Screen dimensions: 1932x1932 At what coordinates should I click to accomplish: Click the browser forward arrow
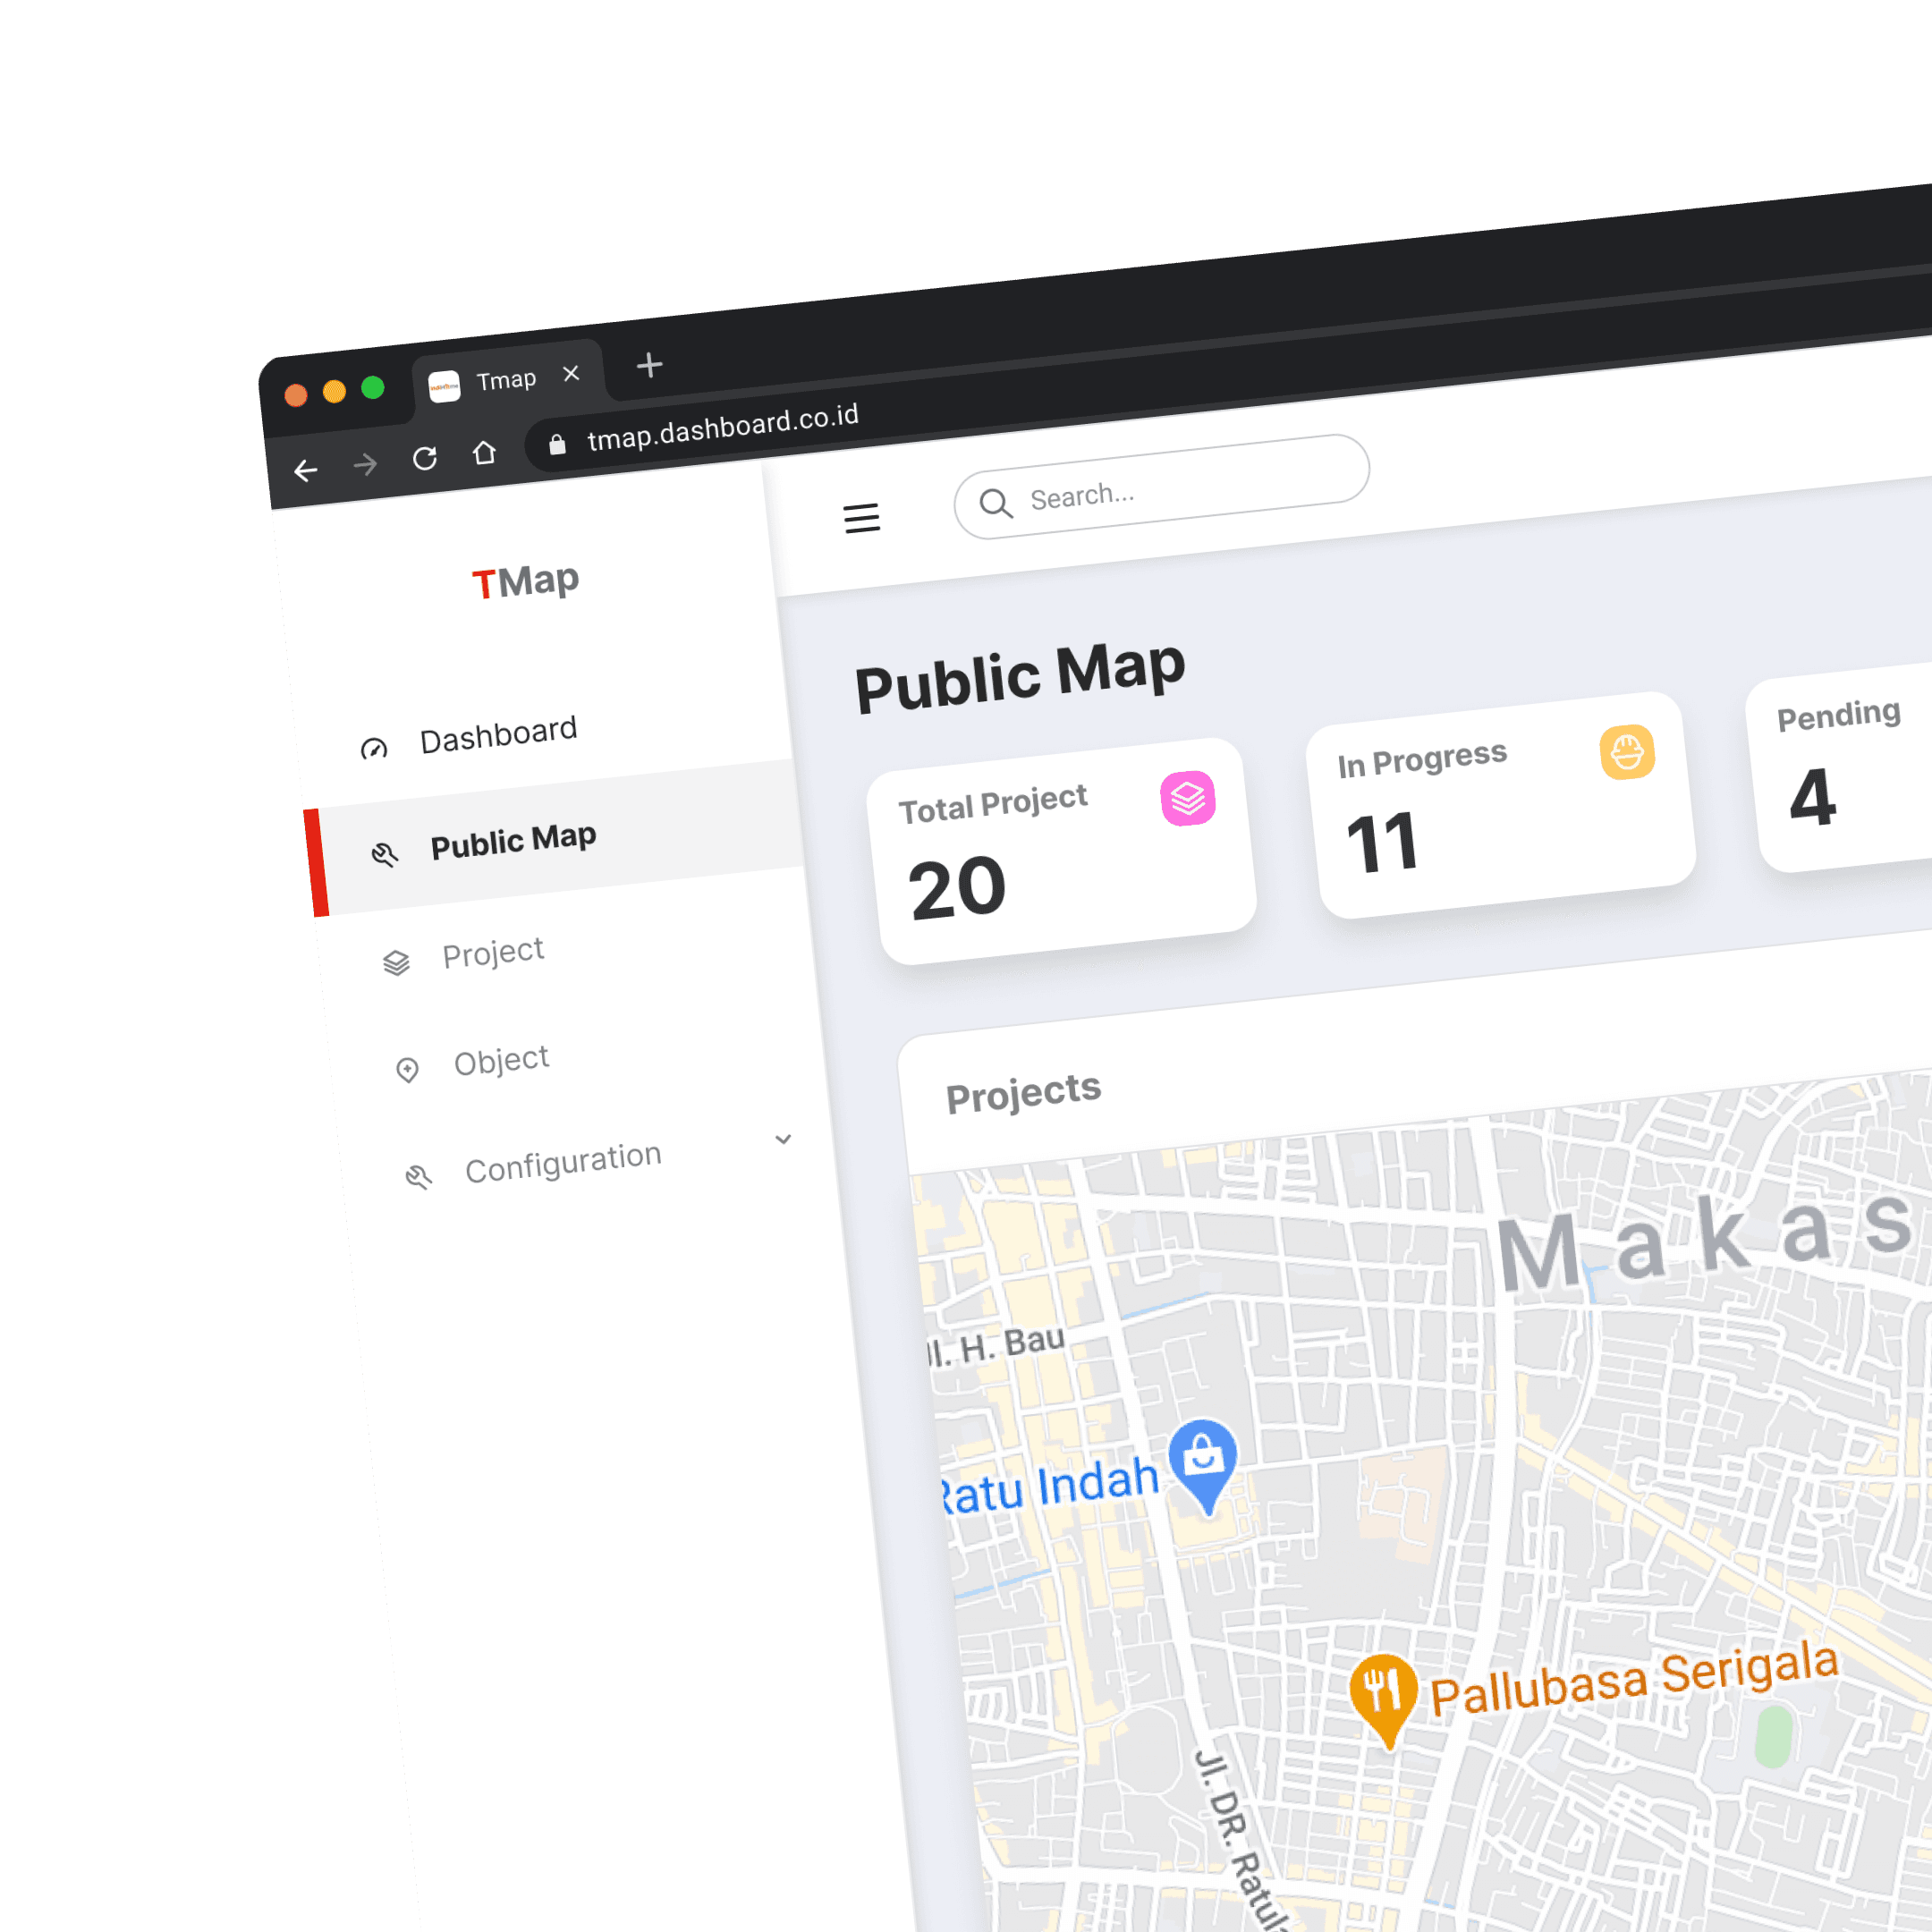(x=366, y=464)
